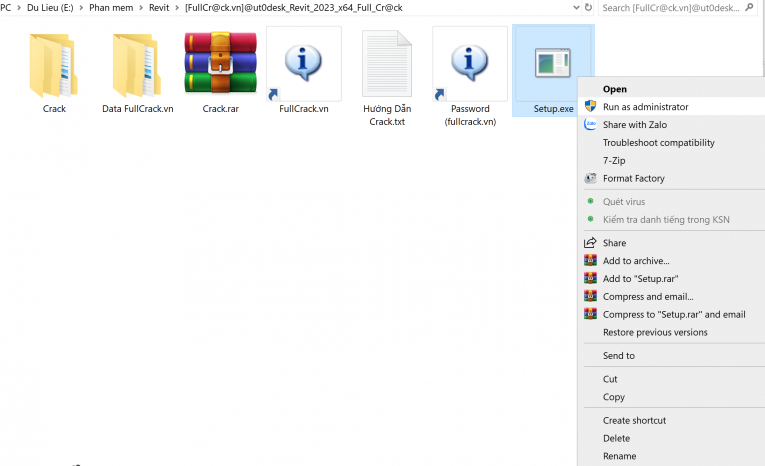Expand chevron after Revit breadcrumb
The height and width of the screenshot is (466, 765).
point(177,8)
